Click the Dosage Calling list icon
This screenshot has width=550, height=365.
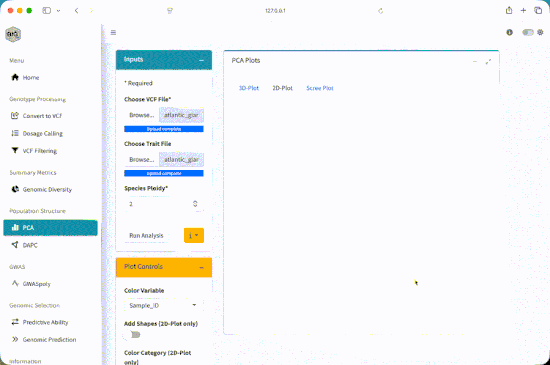(15, 133)
